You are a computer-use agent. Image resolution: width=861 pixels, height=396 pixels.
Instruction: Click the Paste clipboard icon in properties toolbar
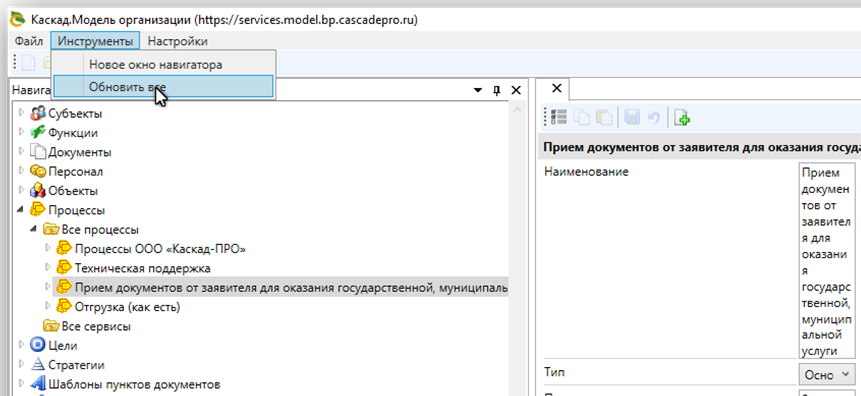click(604, 117)
